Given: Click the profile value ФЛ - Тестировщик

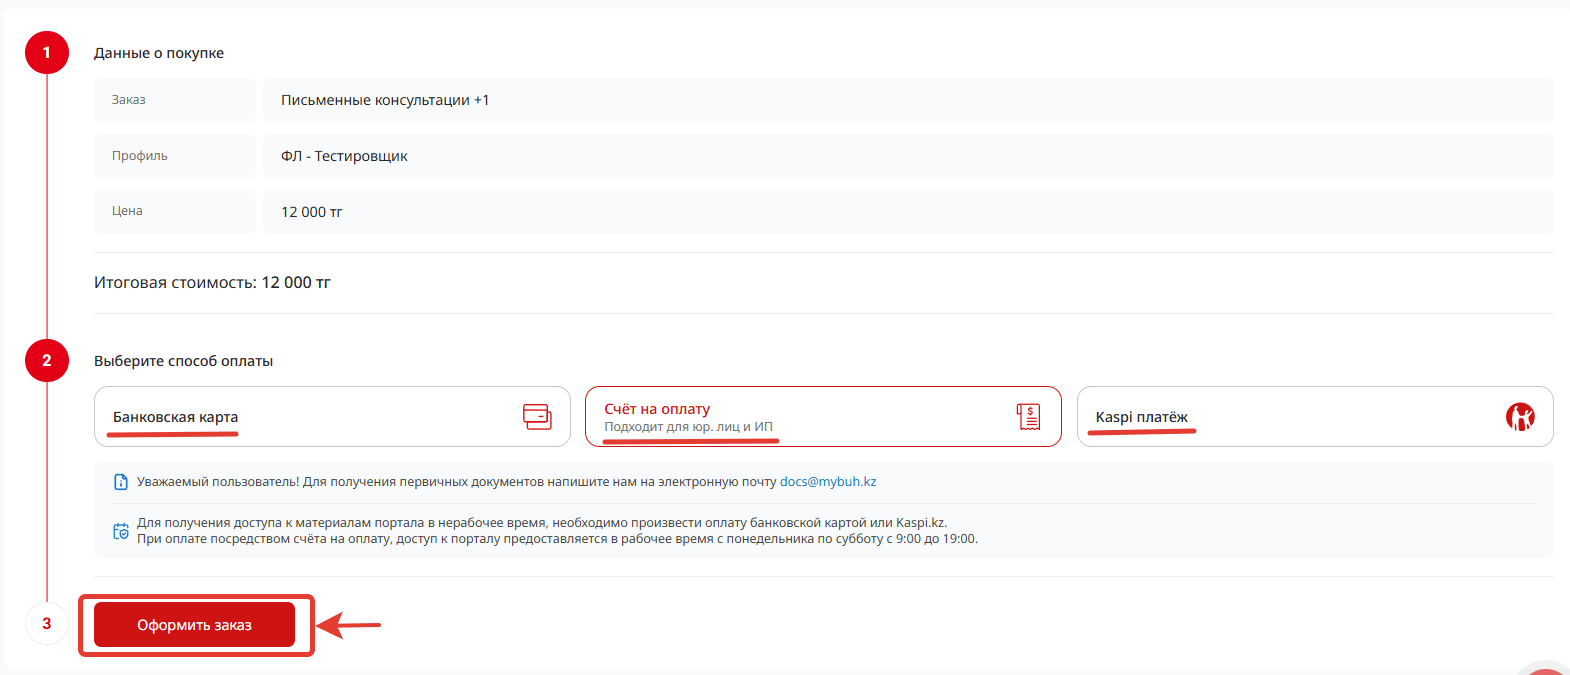Looking at the screenshot, I should coord(344,156).
